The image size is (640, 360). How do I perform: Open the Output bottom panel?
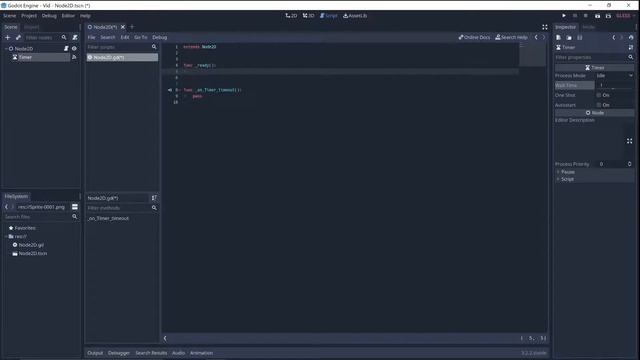(x=95, y=353)
